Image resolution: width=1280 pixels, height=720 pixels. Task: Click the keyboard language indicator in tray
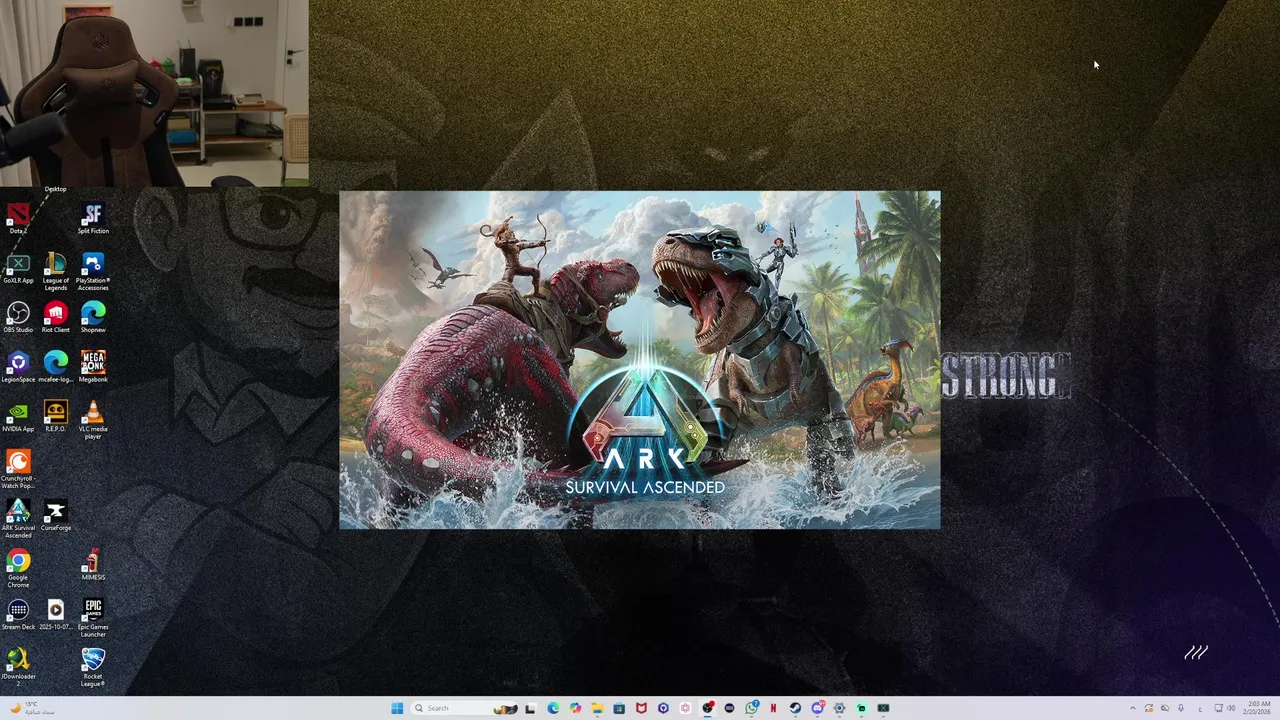[x=1201, y=709]
